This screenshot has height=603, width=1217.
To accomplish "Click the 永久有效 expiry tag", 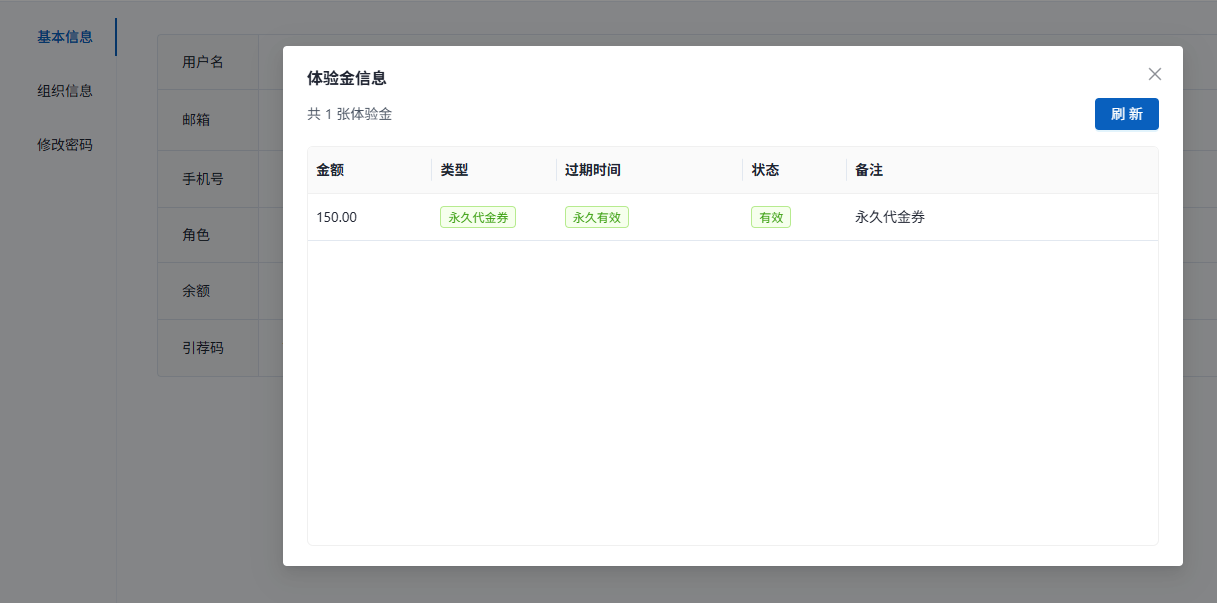I will pyautogui.click(x=597, y=217).
